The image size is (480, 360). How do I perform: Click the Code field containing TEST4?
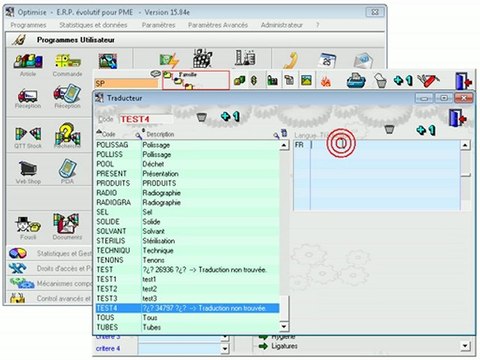coord(146,119)
